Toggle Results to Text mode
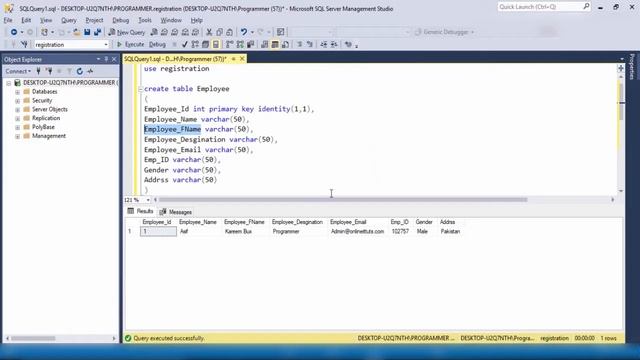 point(264,44)
